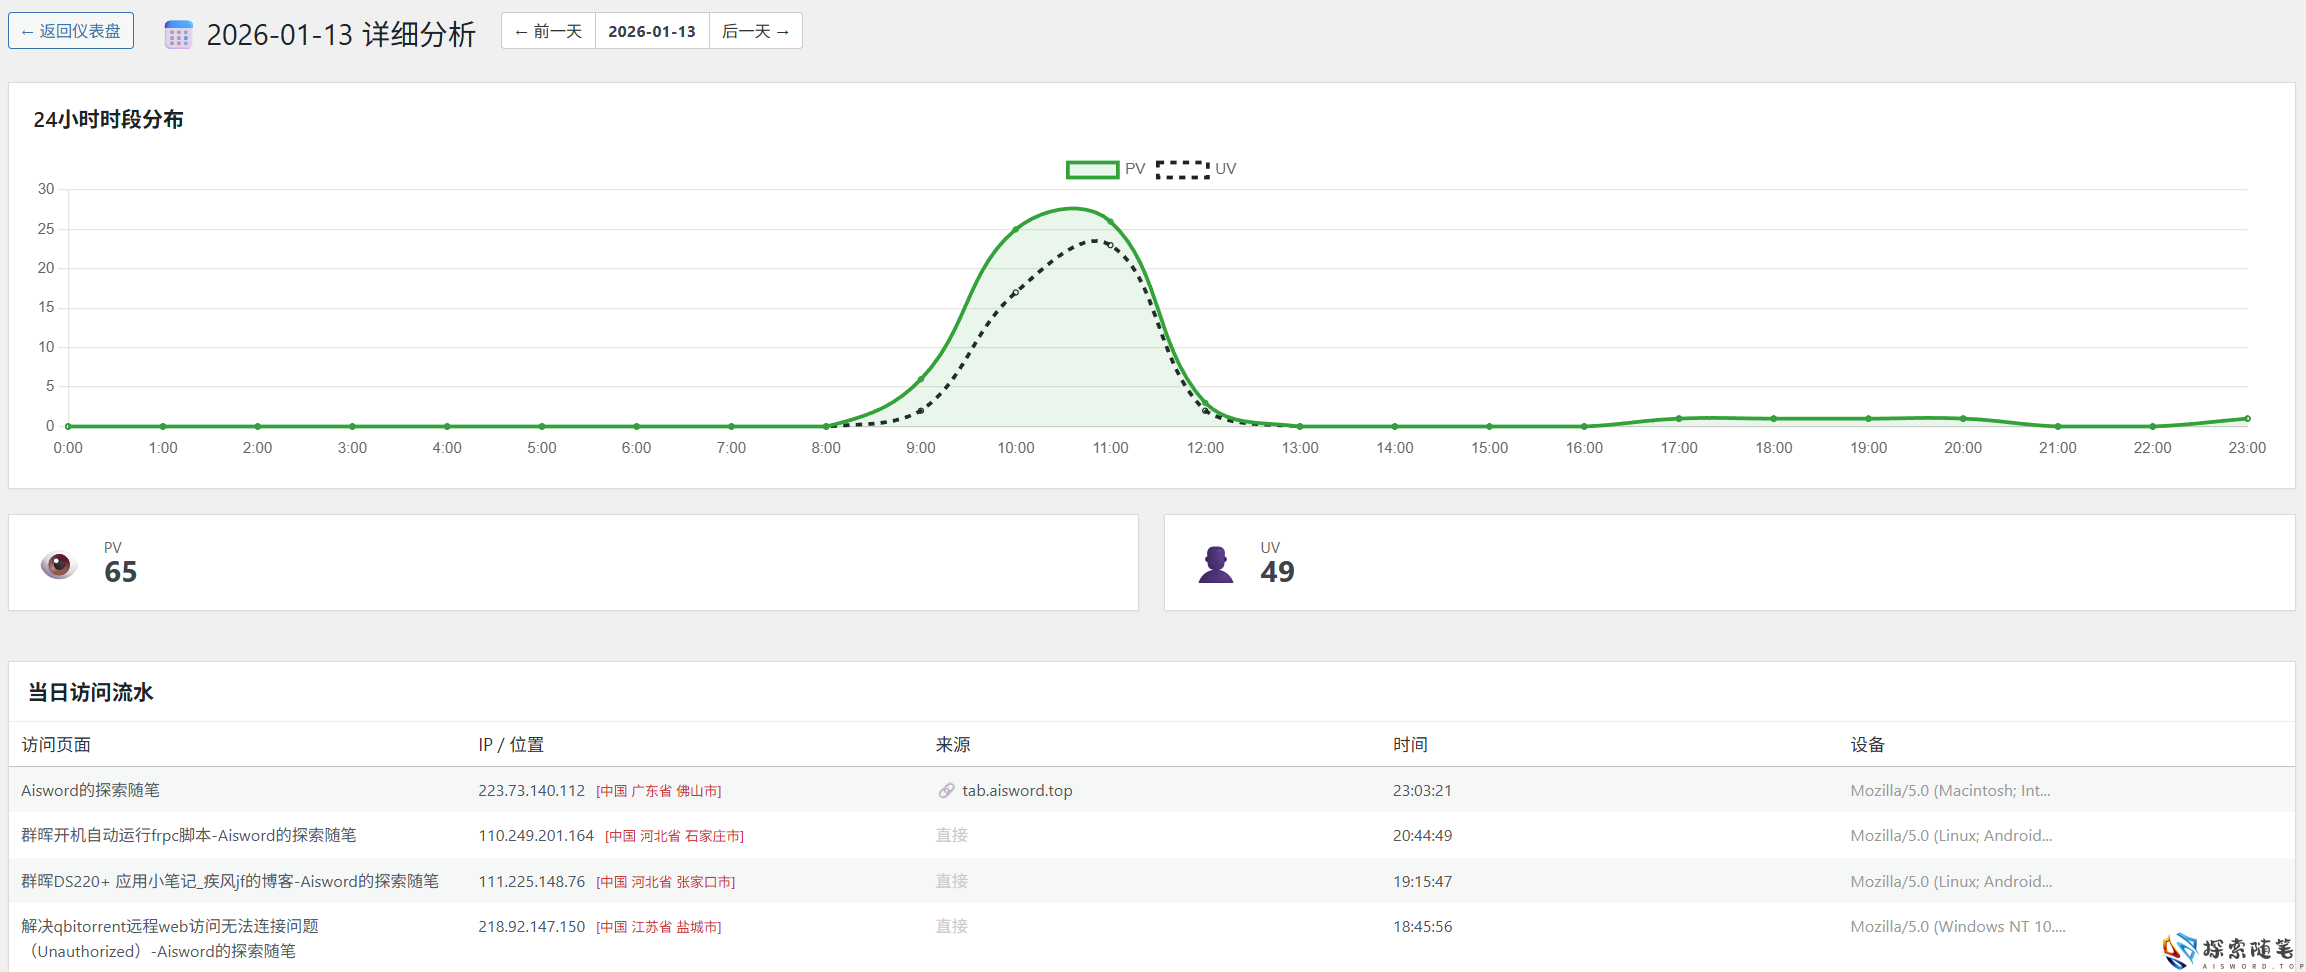Screen dimensions: 2306x972
Task: Open the tab.aisword.top referrer link
Action: click(x=1017, y=791)
